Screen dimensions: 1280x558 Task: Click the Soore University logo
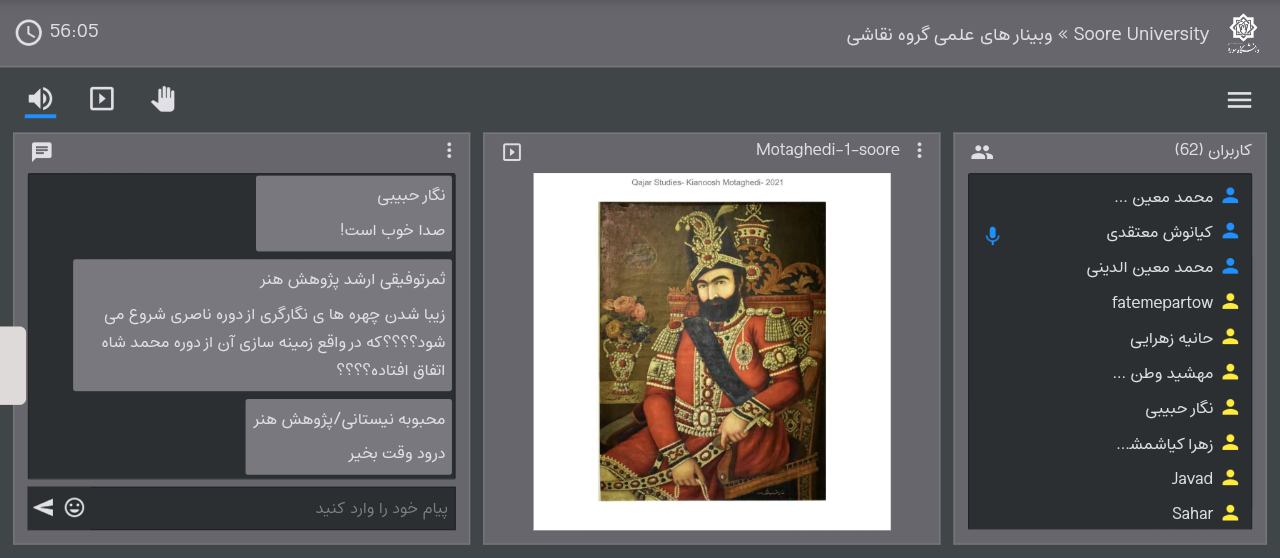point(1243,34)
